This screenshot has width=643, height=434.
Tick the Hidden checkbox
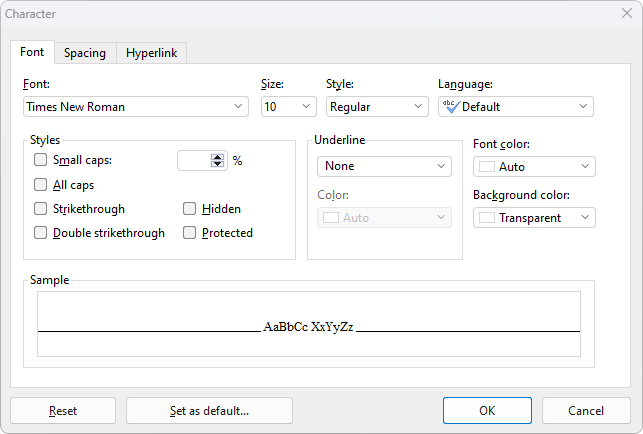[189, 209]
